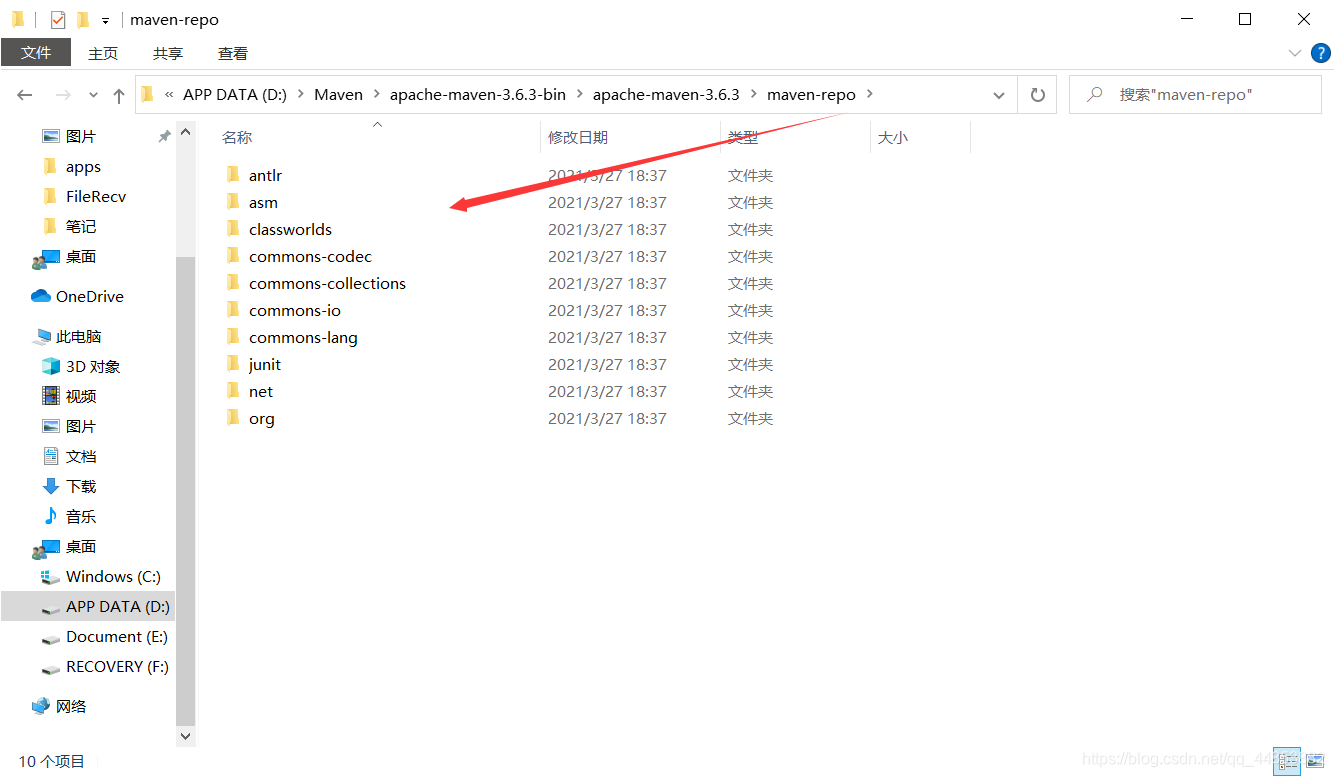Refresh the folder view
Viewport: 1335px width, 777px height.
(x=1038, y=95)
